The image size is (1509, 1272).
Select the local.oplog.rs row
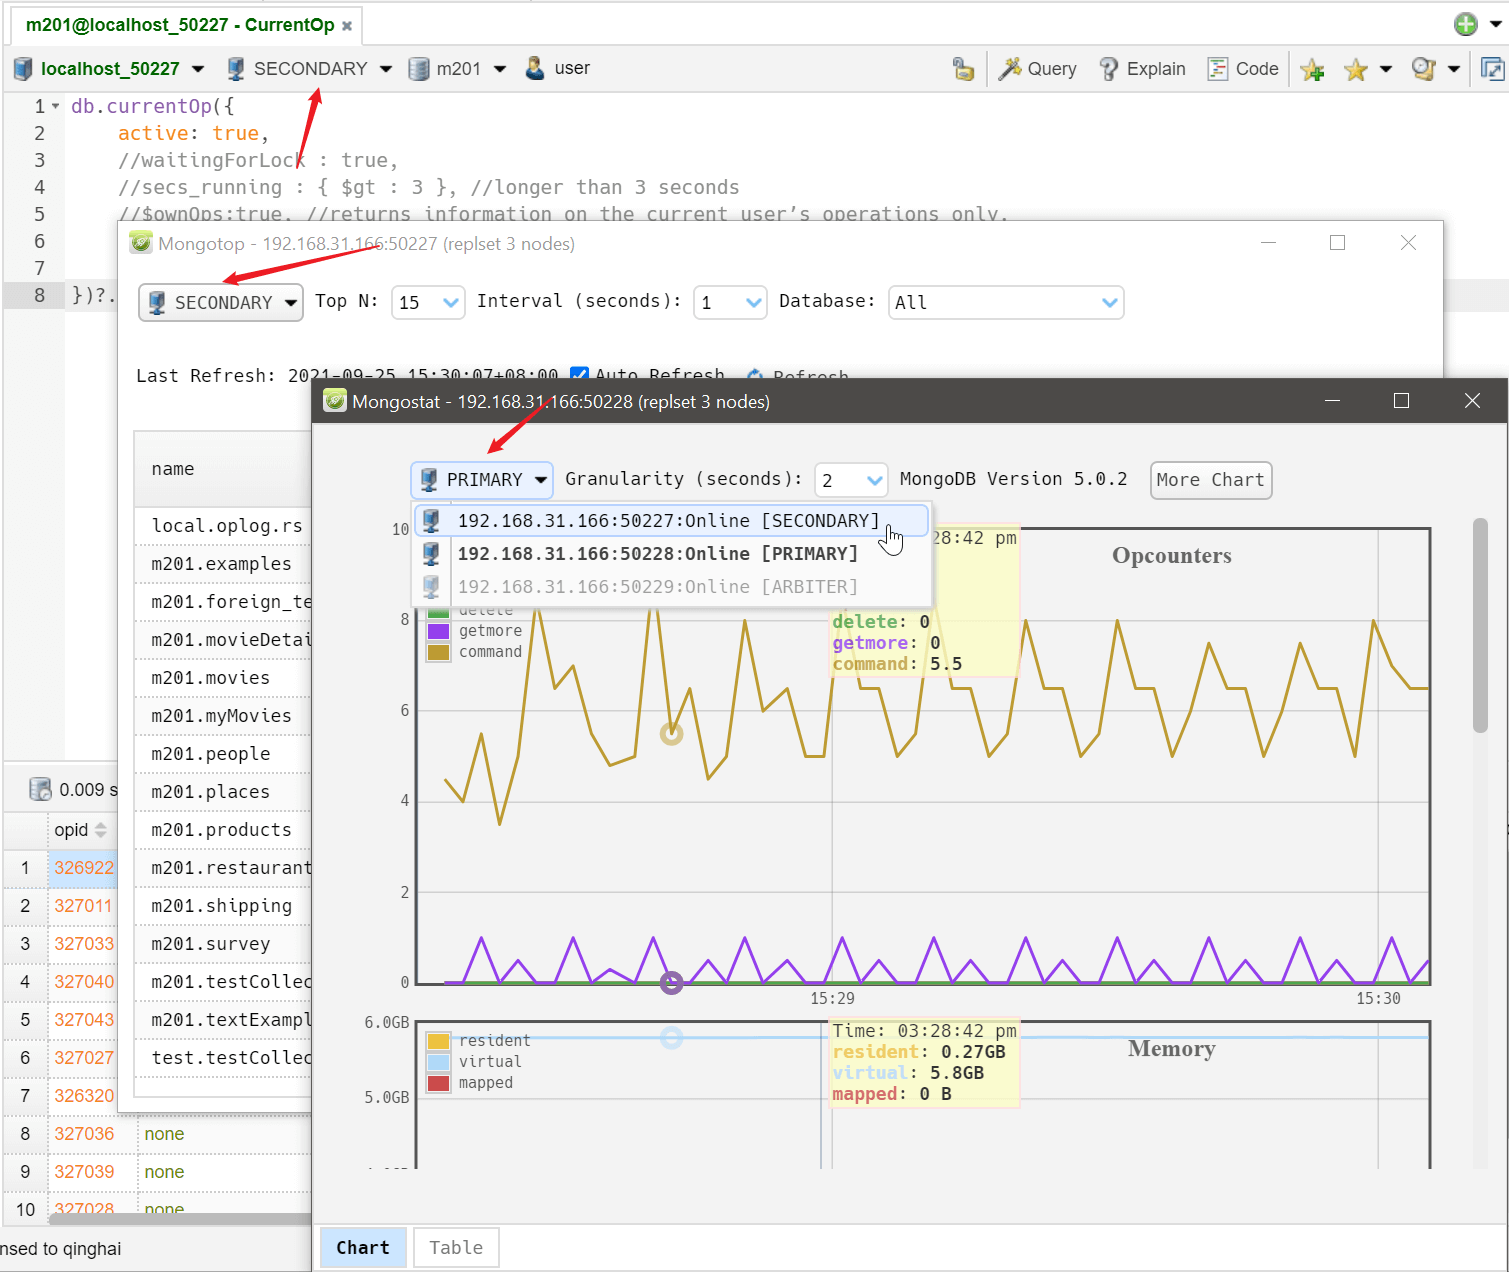click(x=222, y=526)
